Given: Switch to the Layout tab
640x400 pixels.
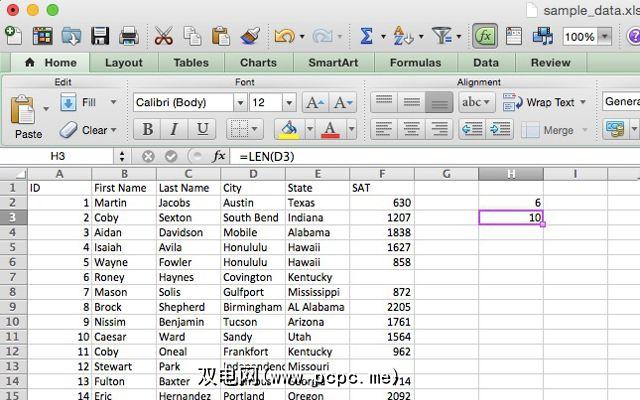Looking at the screenshot, I should tap(124, 63).
